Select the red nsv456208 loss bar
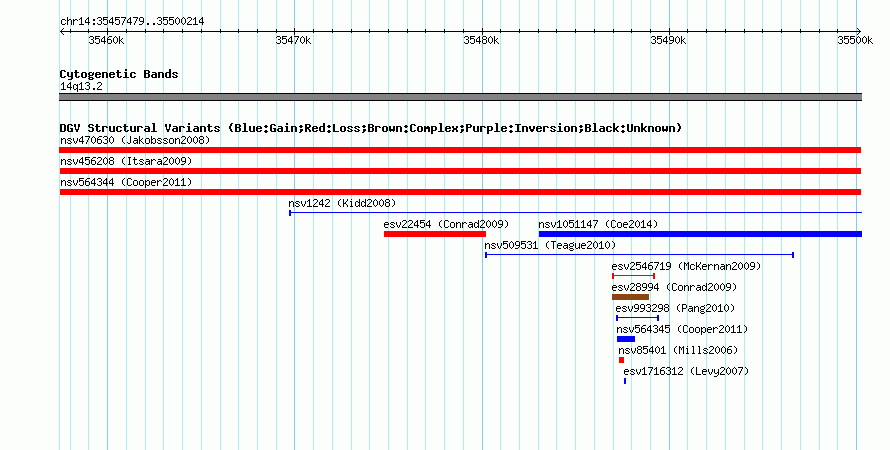Screen dimensions: 890x450 coord(460,171)
